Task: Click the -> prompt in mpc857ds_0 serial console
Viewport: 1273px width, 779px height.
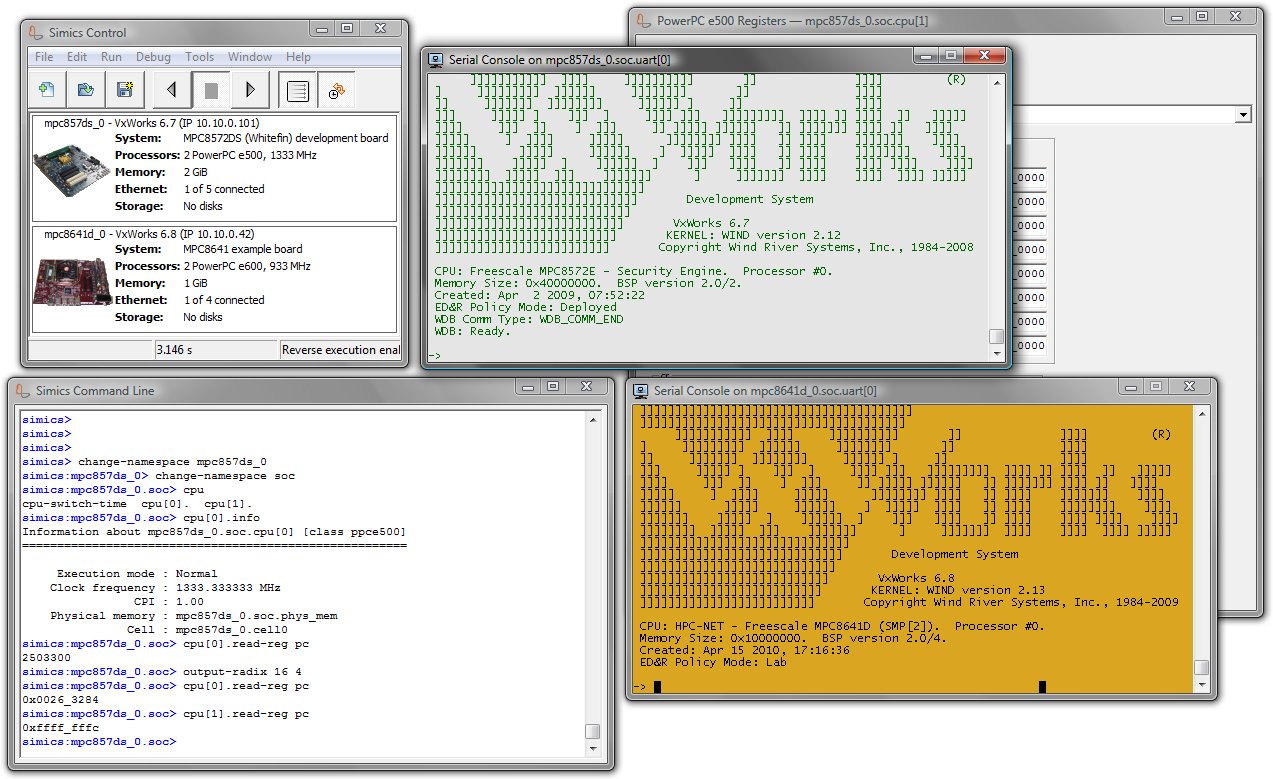Action: pos(434,355)
